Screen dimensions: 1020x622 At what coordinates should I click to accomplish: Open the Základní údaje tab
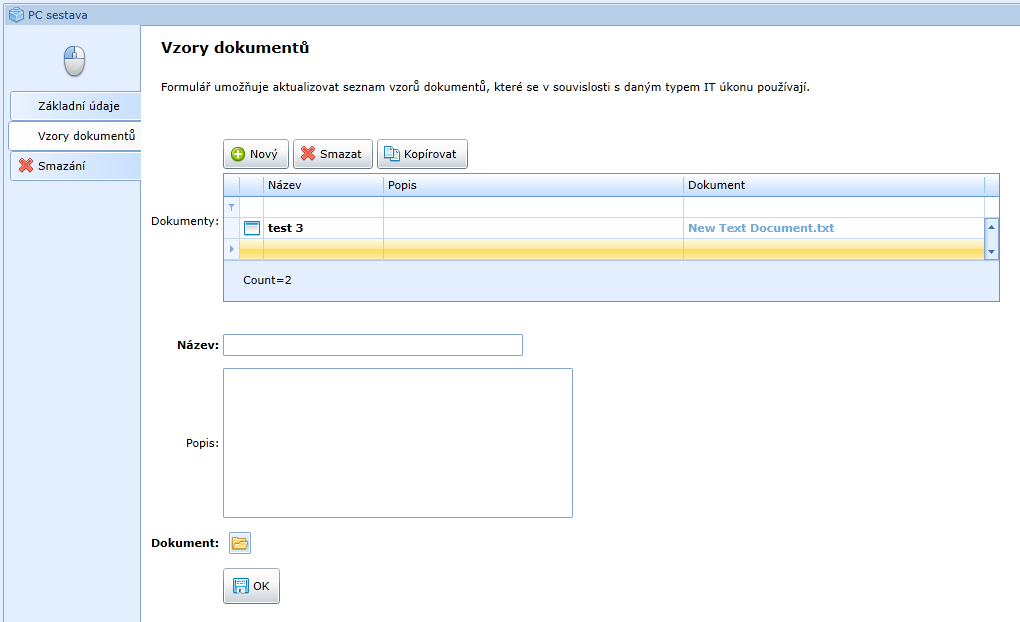(78, 105)
